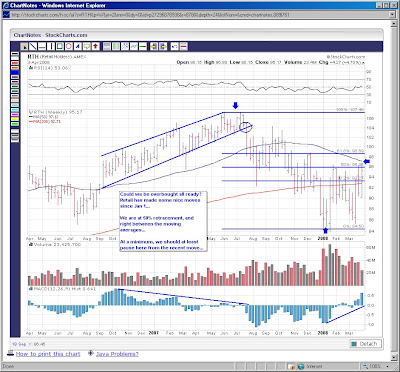Select the vertical green band tool
This screenshot has height=372, width=400.
116,47
